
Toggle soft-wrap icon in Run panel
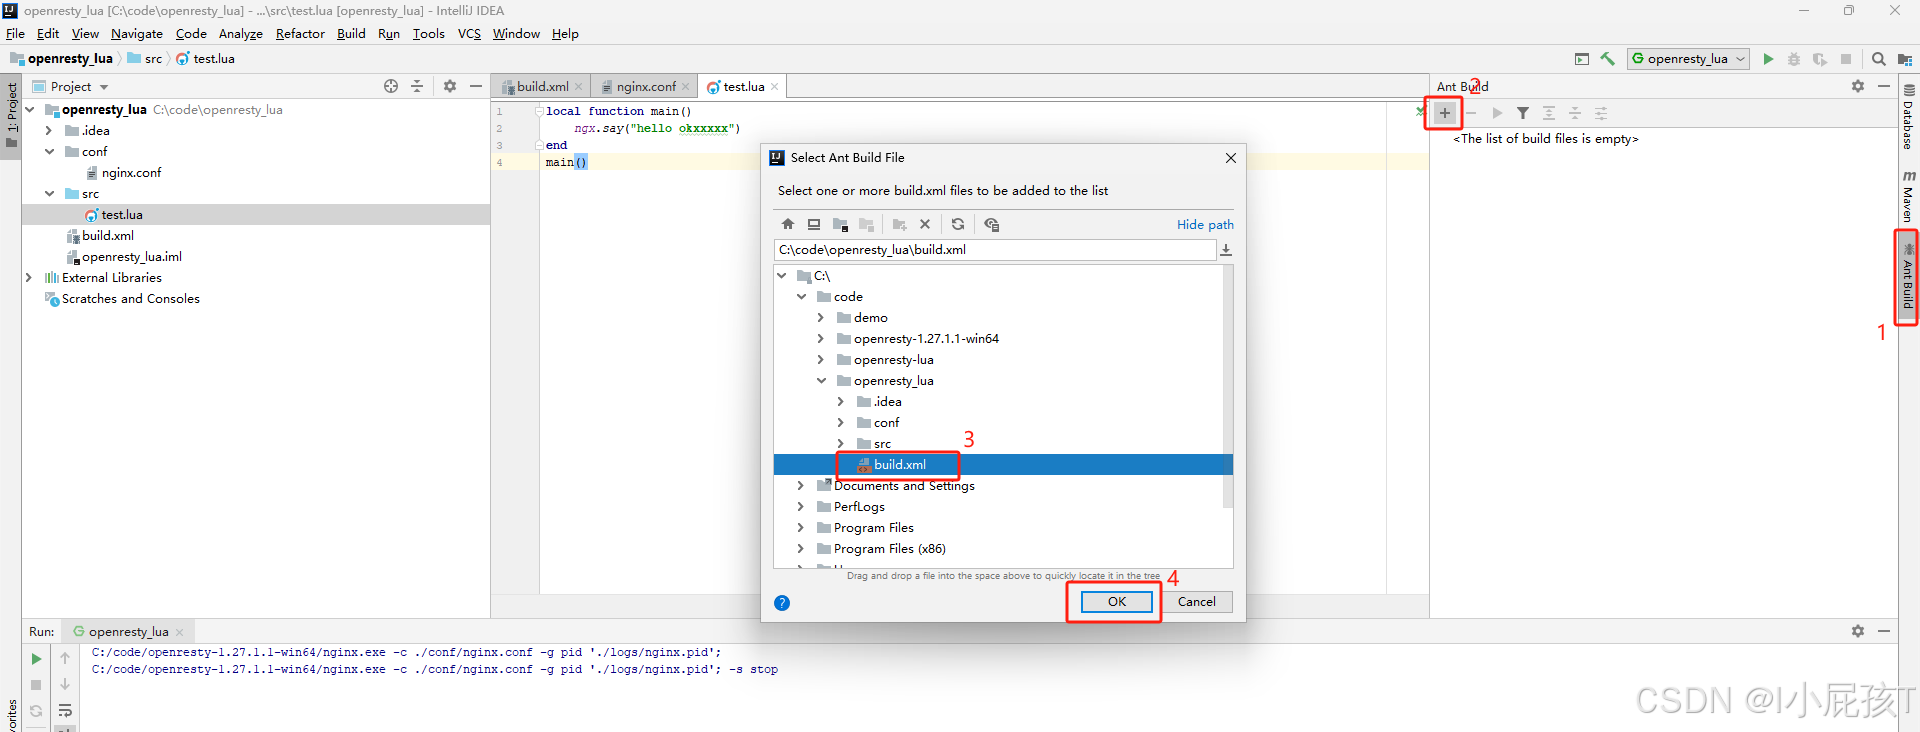(x=65, y=711)
